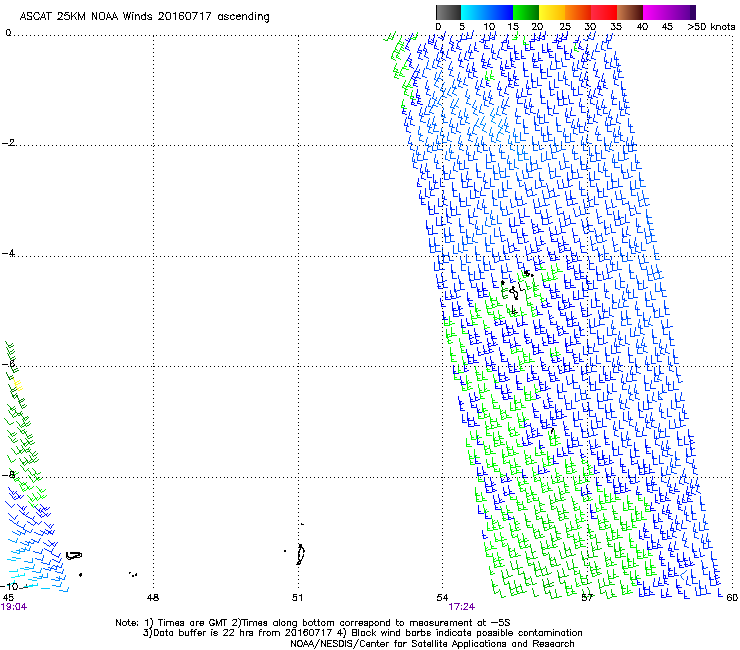Viewport: 740px width, 650px height.
Task: Click the yellow wind barbs near -6 latitude
Action: tap(18, 385)
